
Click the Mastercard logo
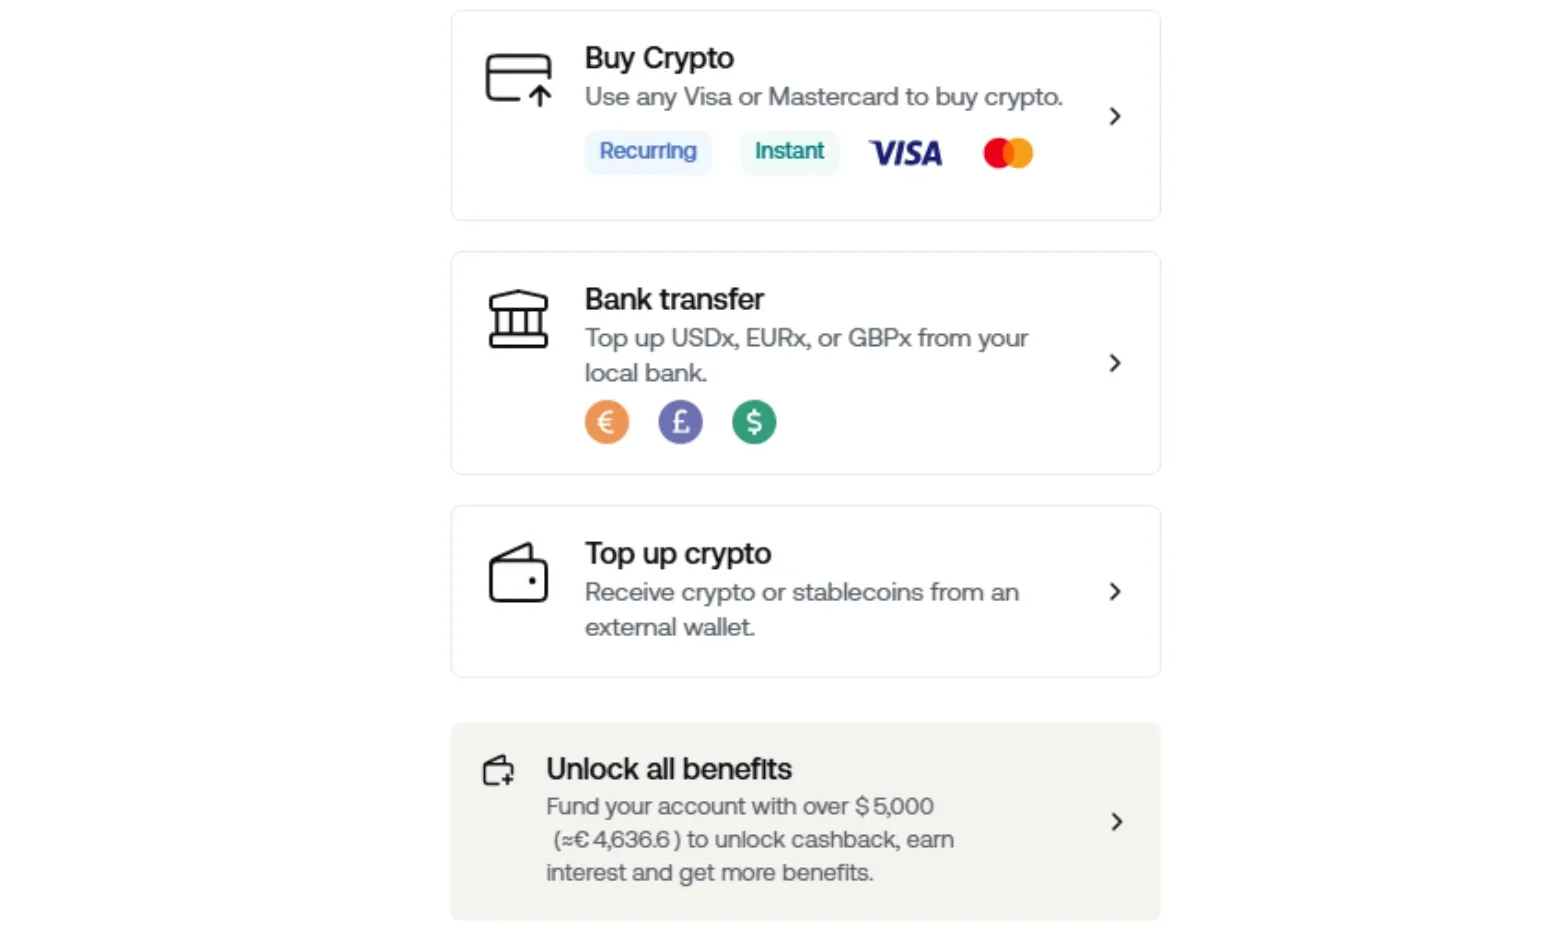[x=1008, y=153]
